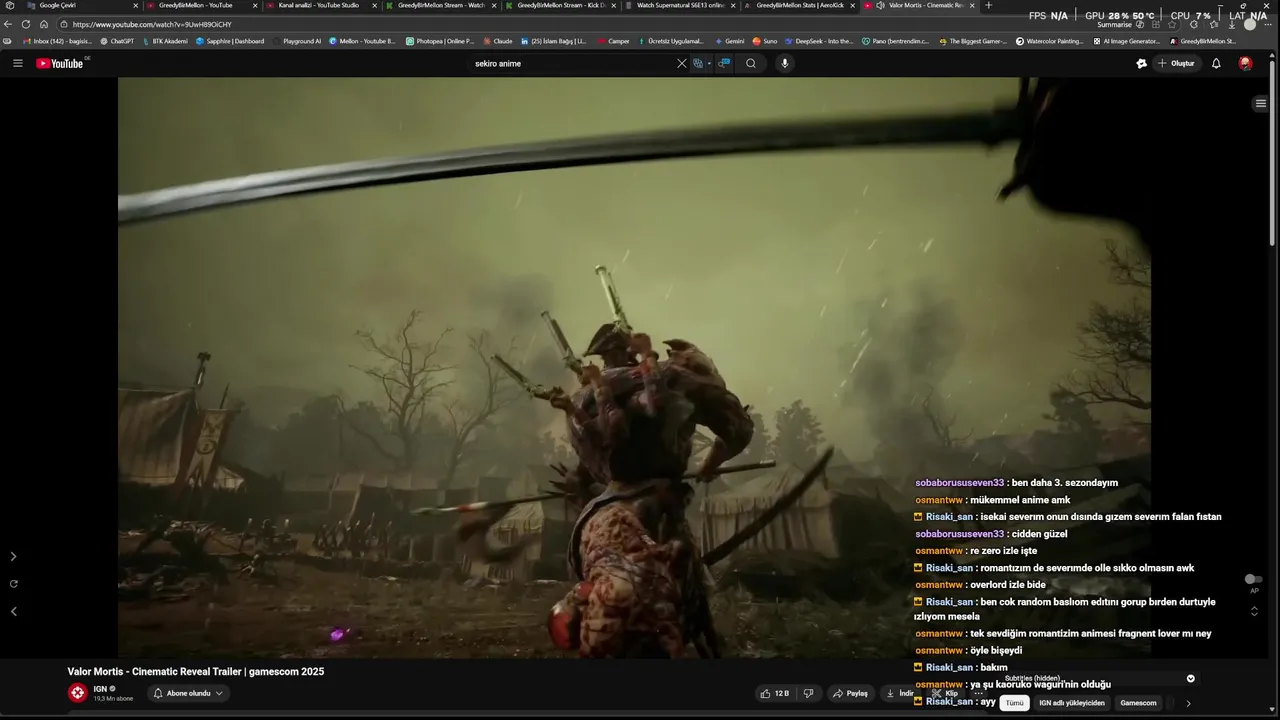The height and width of the screenshot is (720, 1280).
Task: Open the Sapphire Dashboard bookmark
Action: pyautogui.click(x=230, y=41)
